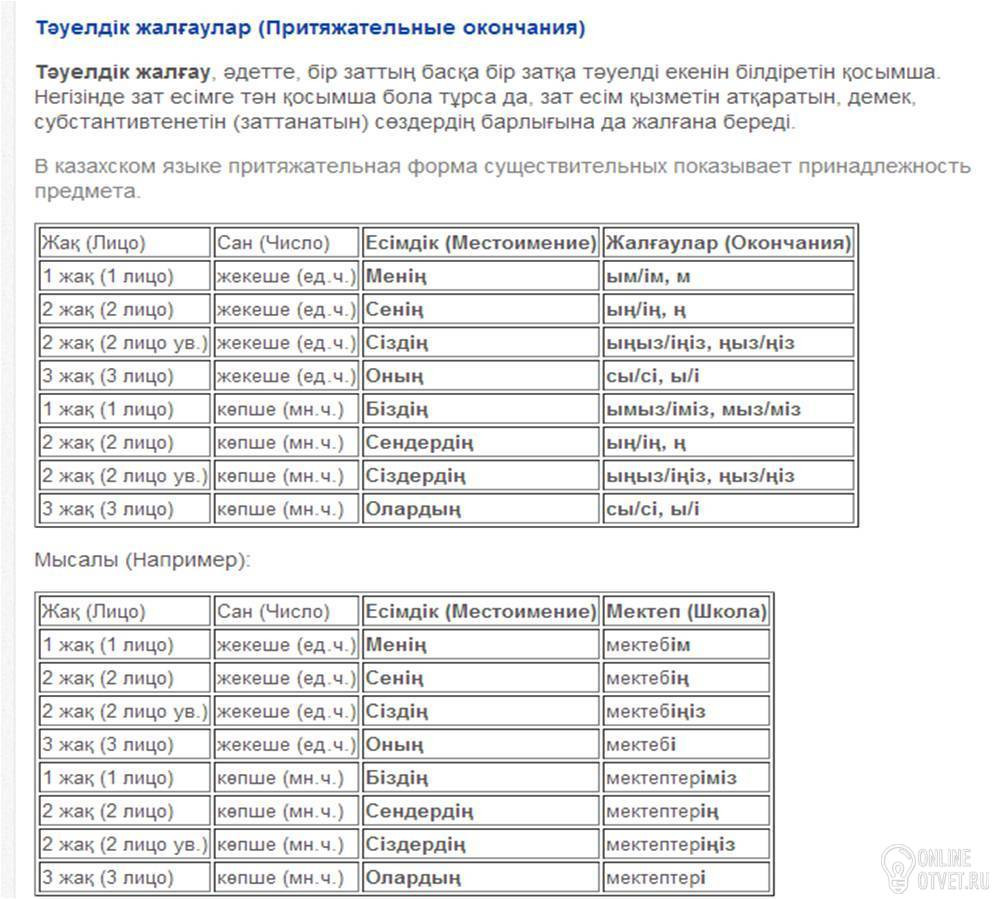Select the Сіздердің cell in the second table
Image resolution: width=994 pixels, height=899 pixels.
tap(481, 844)
